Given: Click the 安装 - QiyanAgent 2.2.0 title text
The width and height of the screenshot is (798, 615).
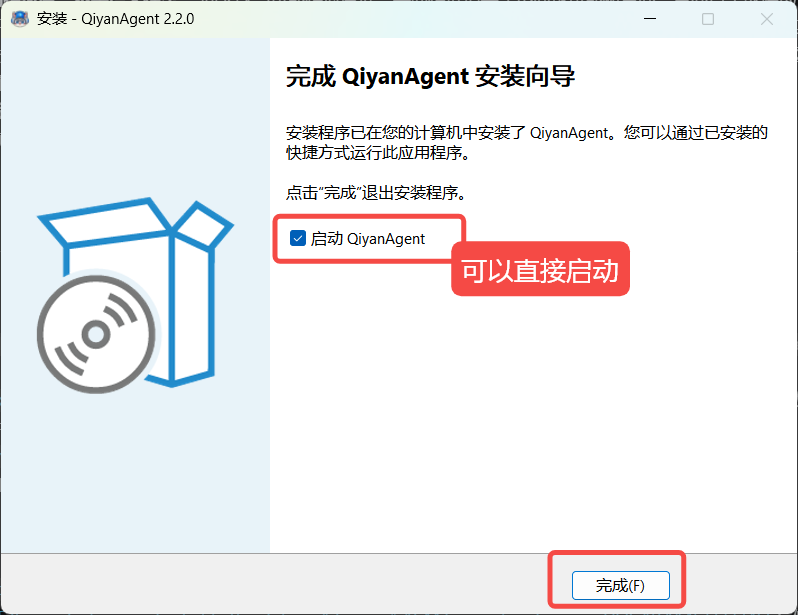Looking at the screenshot, I should 116,19.
